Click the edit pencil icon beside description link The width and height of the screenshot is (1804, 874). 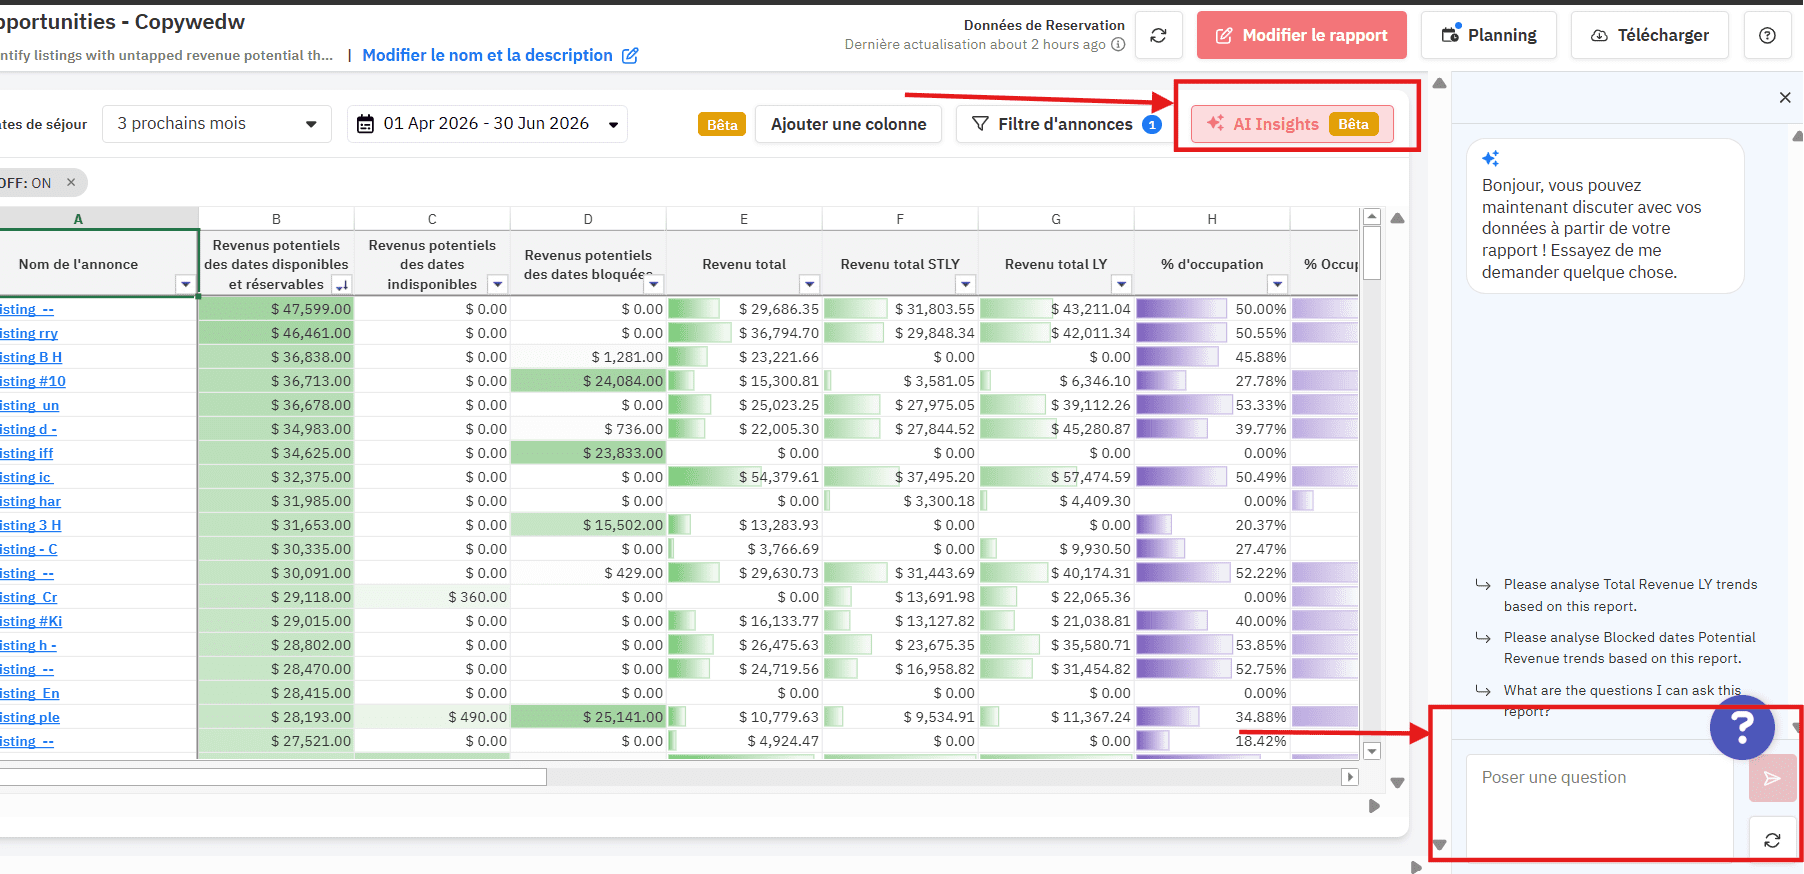pos(630,56)
